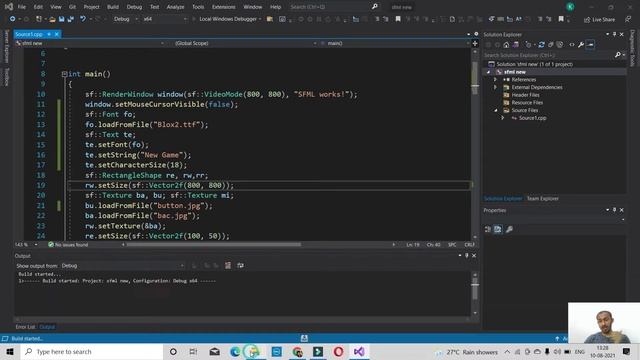
Task: Click the Undo arrow icon
Action: [83, 19]
